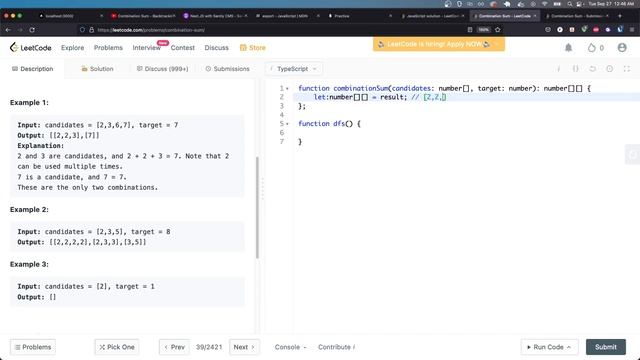Open the Submissions tab
The width and height of the screenshot is (640, 360).
227,69
